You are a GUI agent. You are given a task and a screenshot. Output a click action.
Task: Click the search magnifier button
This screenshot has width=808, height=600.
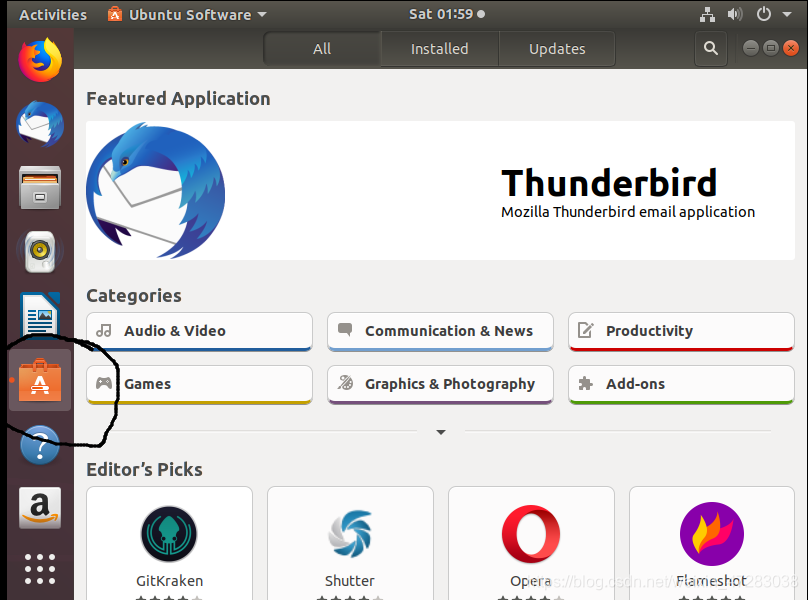point(711,48)
